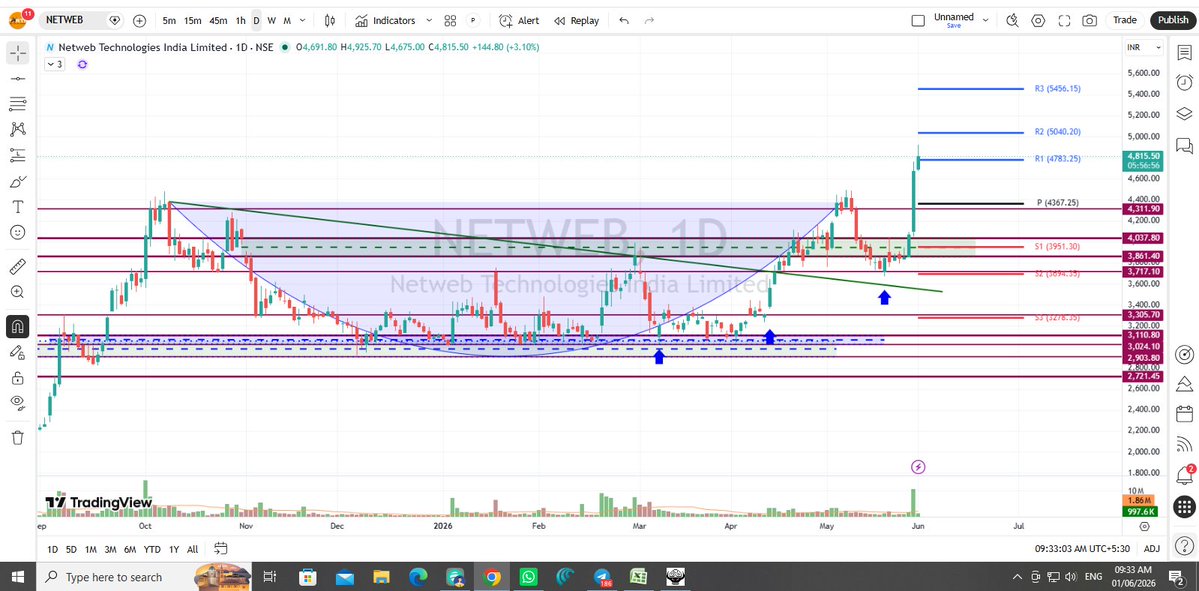Lock all drawing tools
Viewport: 1199px width, 591px height.
(18, 377)
